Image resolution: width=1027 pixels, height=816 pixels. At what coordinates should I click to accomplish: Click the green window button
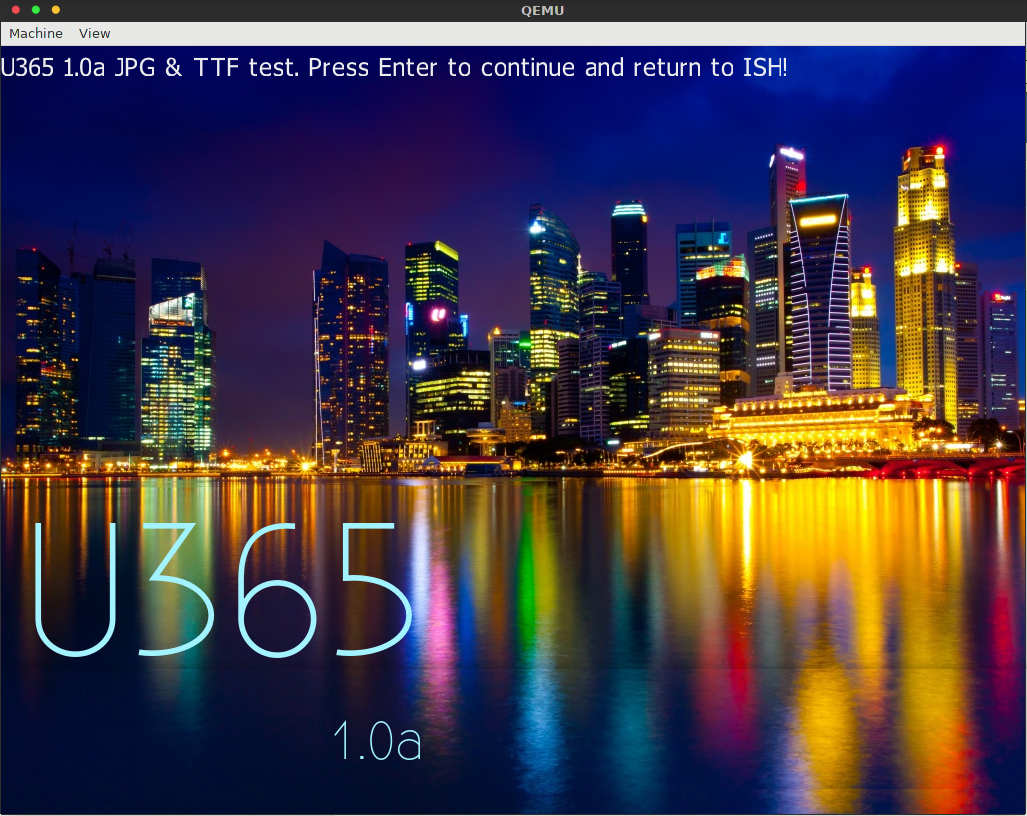point(36,10)
